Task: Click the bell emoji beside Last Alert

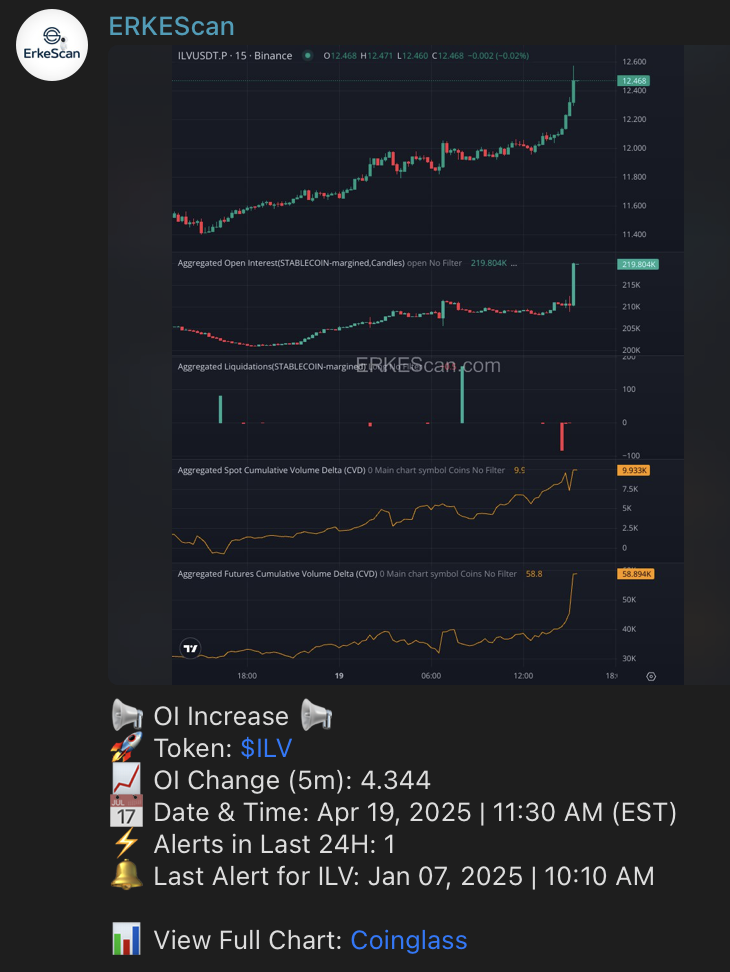Action: [x=127, y=876]
